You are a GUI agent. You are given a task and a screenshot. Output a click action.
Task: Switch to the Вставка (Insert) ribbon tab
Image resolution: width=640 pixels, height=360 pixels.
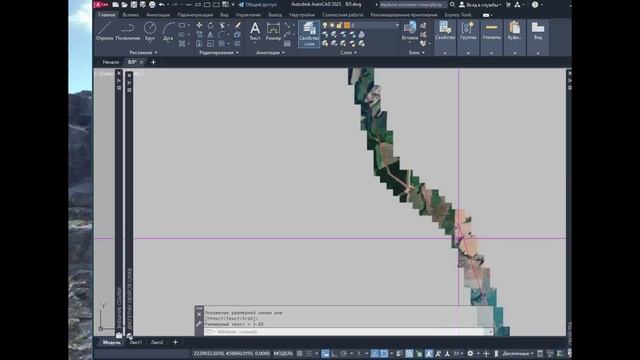pos(131,15)
